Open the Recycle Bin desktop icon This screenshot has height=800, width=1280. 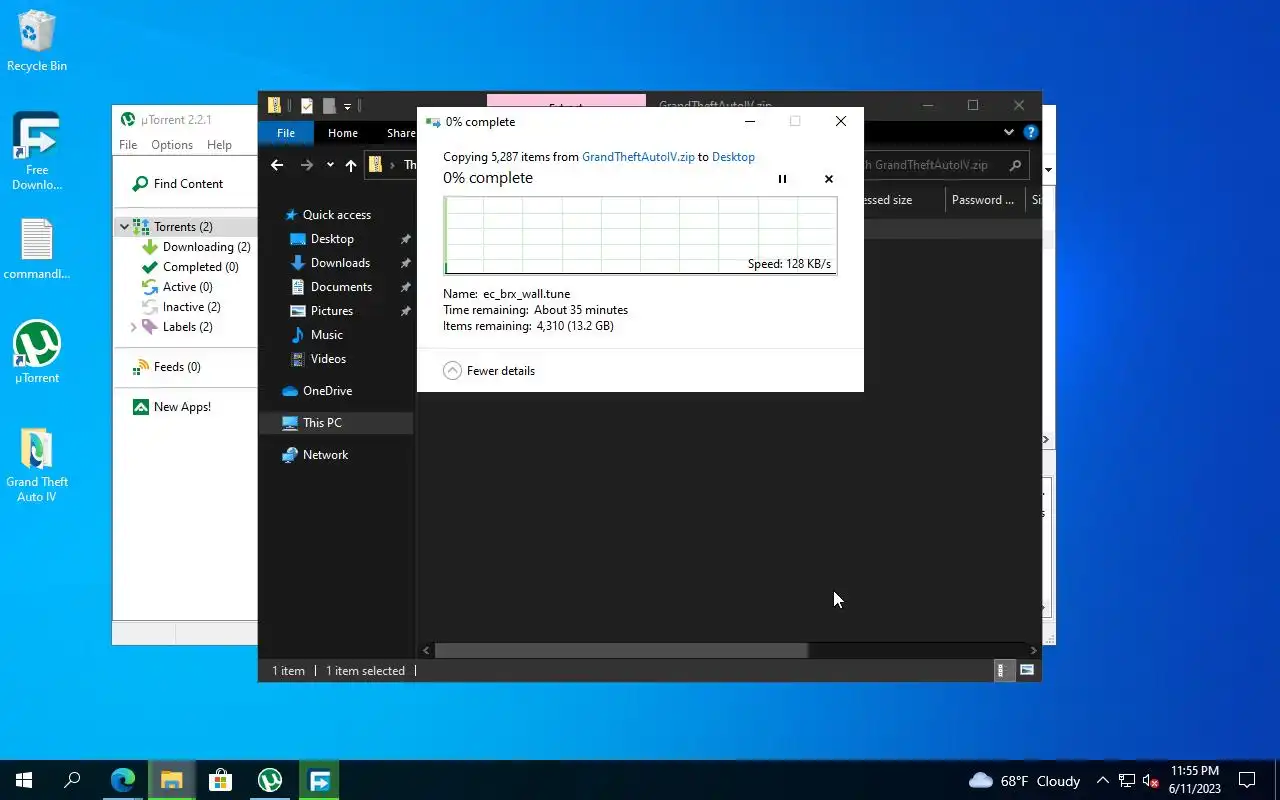pyautogui.click(x=37, y=42)
